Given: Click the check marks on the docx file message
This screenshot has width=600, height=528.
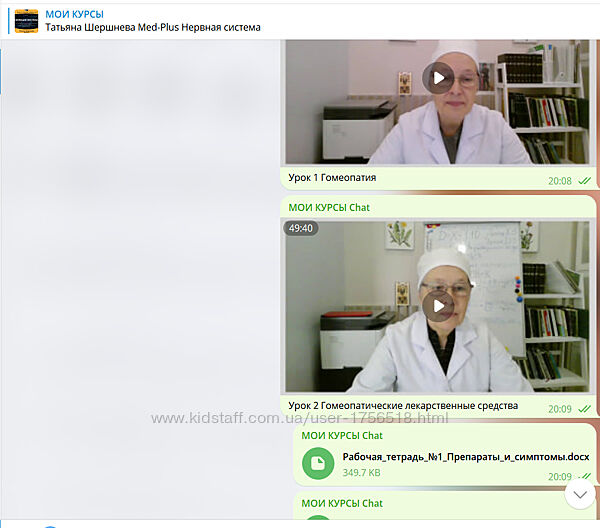Looking at the screenshot, I should (x=585, y=477).
